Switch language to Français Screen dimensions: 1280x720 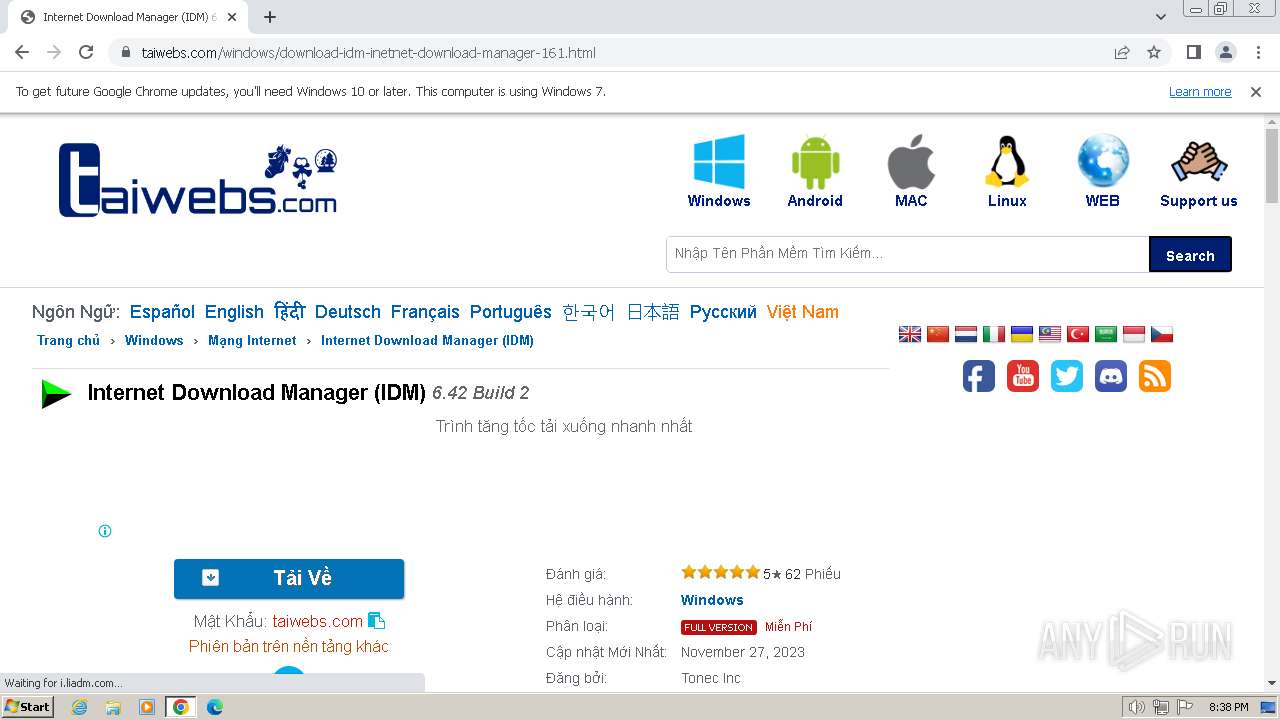pyautogui.click(x=425, y=312)
